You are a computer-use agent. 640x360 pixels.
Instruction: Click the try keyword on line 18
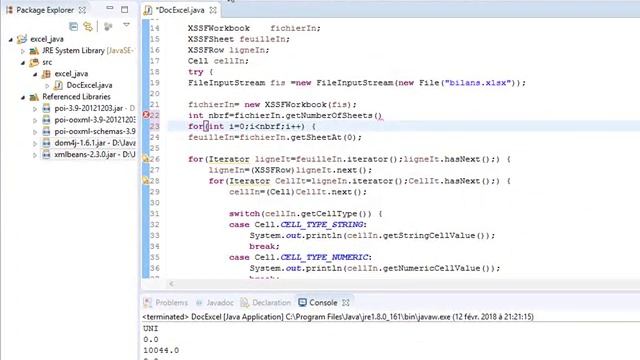coord(196,72)
